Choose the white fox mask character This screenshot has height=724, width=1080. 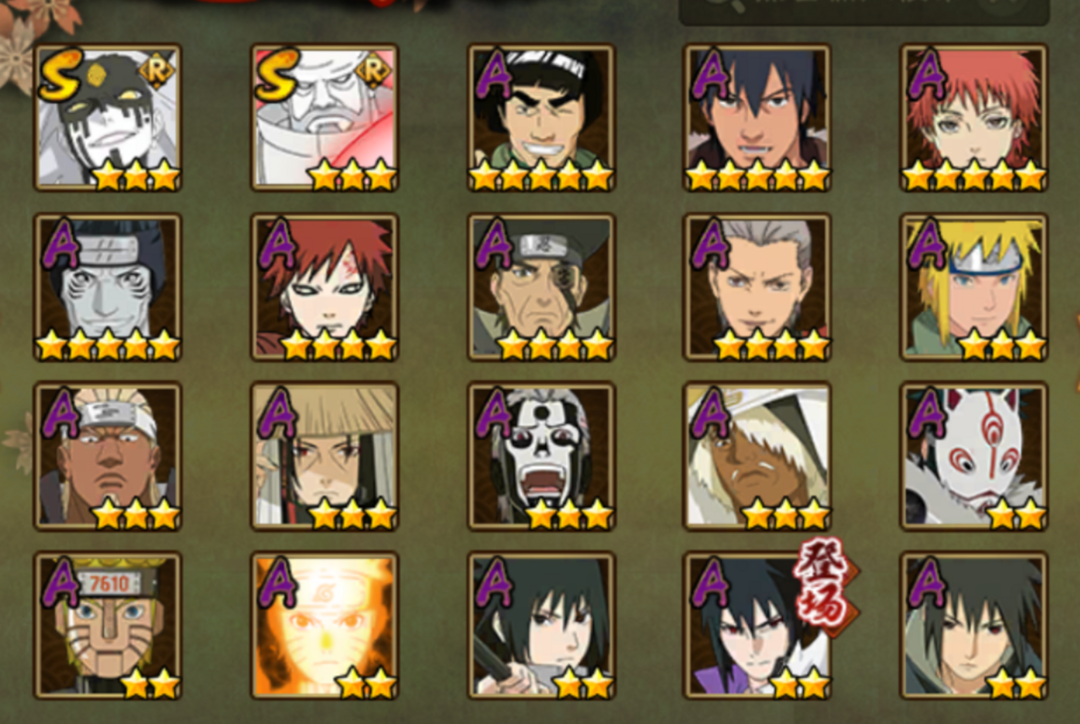point(973,456)
